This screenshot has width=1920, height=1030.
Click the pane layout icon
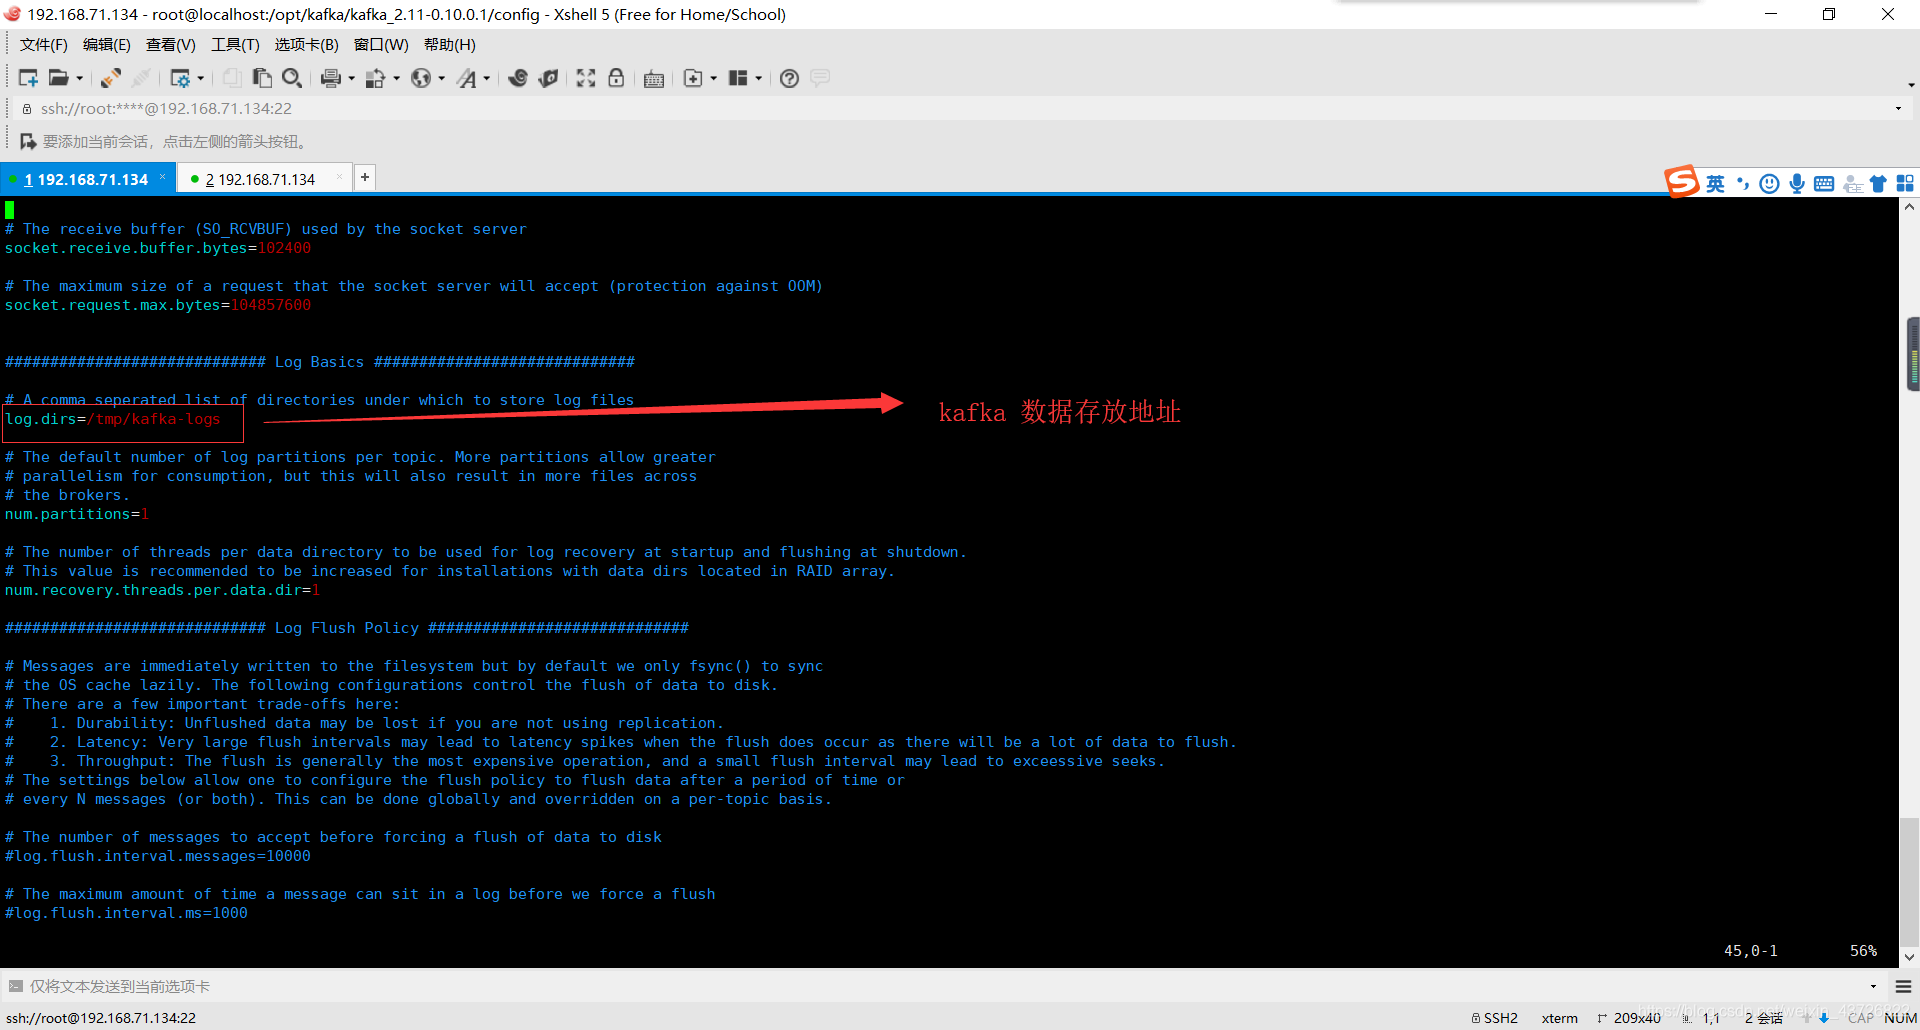[x=738, y=78]
